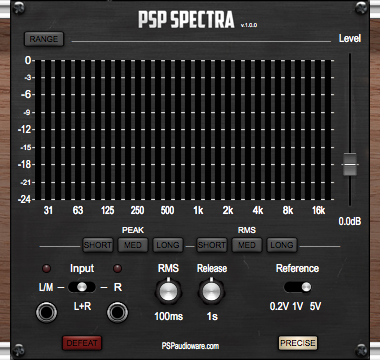
Task: Click the L+R input label
Action: (82, 306)
